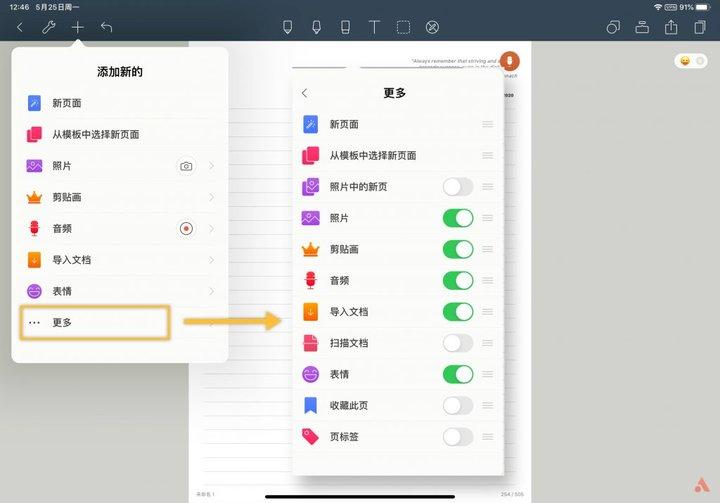Disable the 照片 switch in 更多 panel

pyautogui.click(x=458, y=218)
